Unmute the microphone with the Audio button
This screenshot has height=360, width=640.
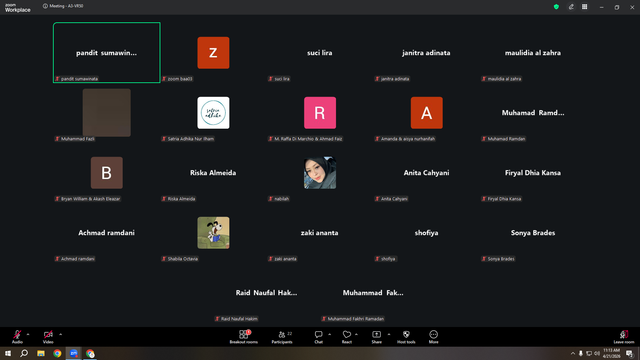(x=17, y=337)
